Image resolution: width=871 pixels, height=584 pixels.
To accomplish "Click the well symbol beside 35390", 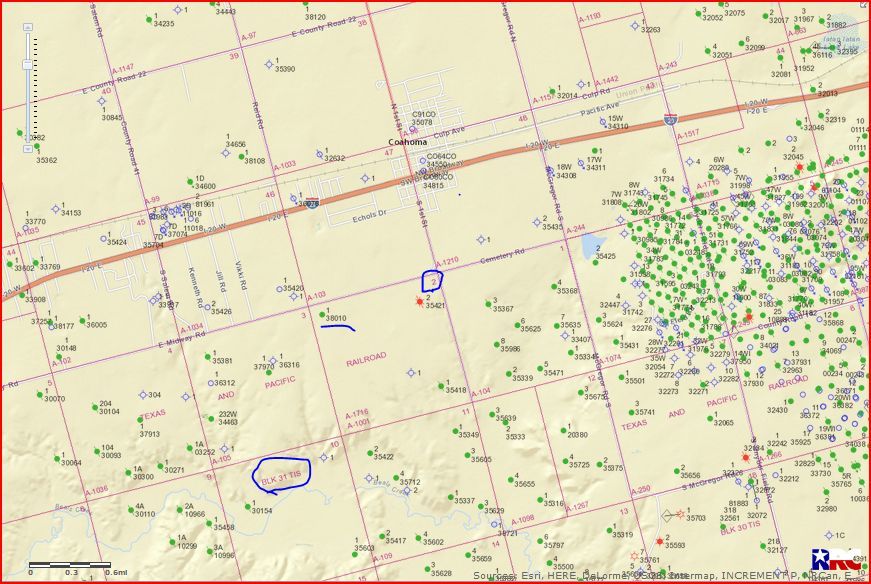I will pyautogui.click(x=269, y=65).
